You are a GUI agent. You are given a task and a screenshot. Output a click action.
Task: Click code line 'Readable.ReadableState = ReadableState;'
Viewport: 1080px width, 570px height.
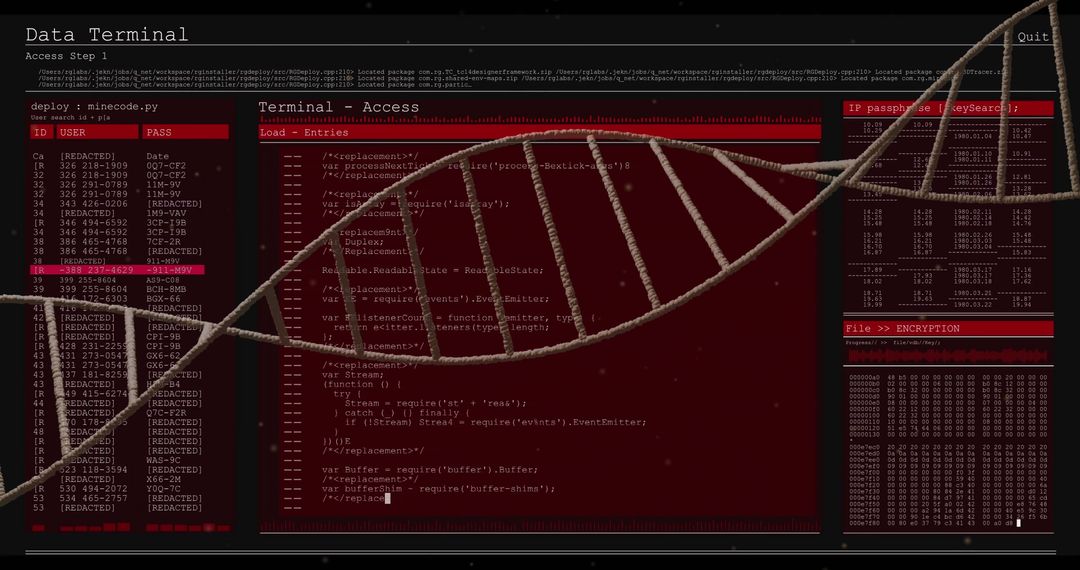432,271
